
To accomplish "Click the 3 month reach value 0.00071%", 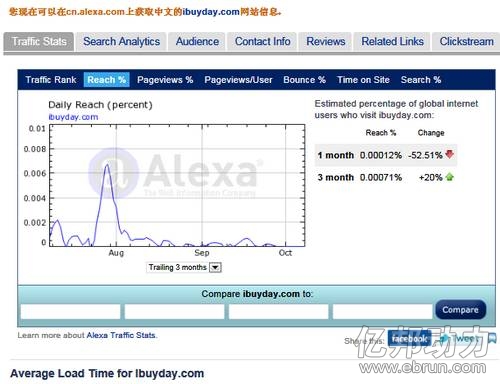I will pos(381,177).
